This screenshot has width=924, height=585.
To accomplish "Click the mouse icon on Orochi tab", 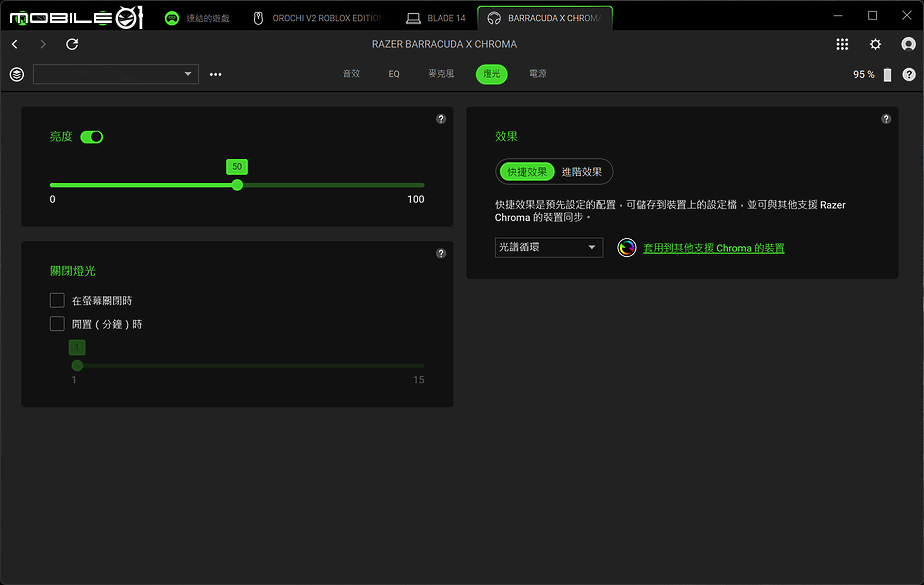I will [258, 18].
